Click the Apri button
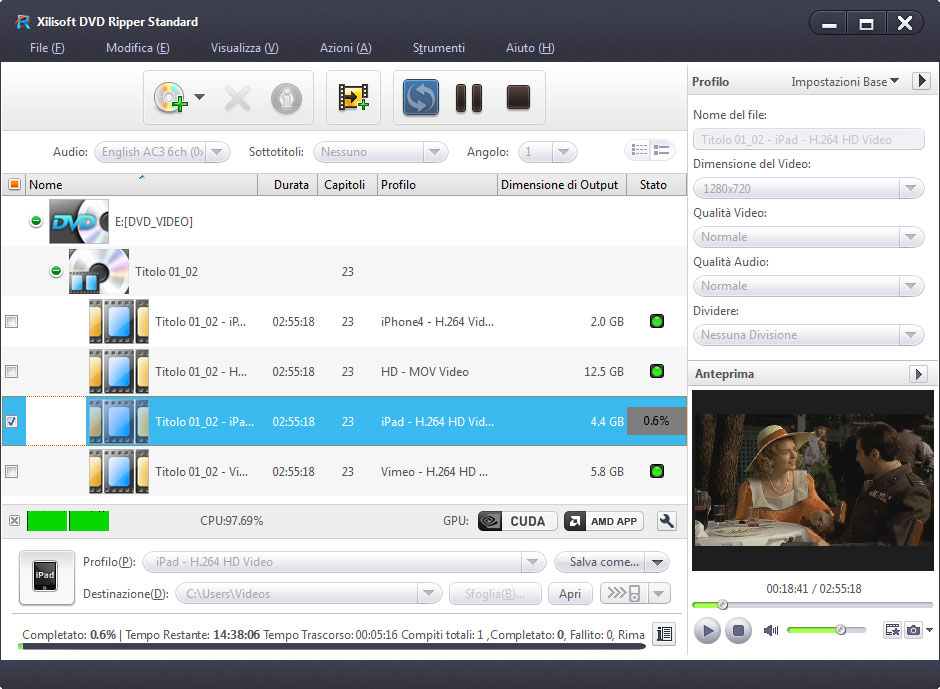 coord(570,594)
